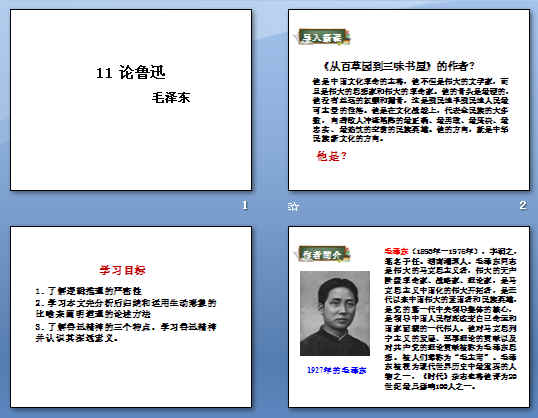
Task: Select the title slide '11 论鲁迅'
Action: point(131,100)
